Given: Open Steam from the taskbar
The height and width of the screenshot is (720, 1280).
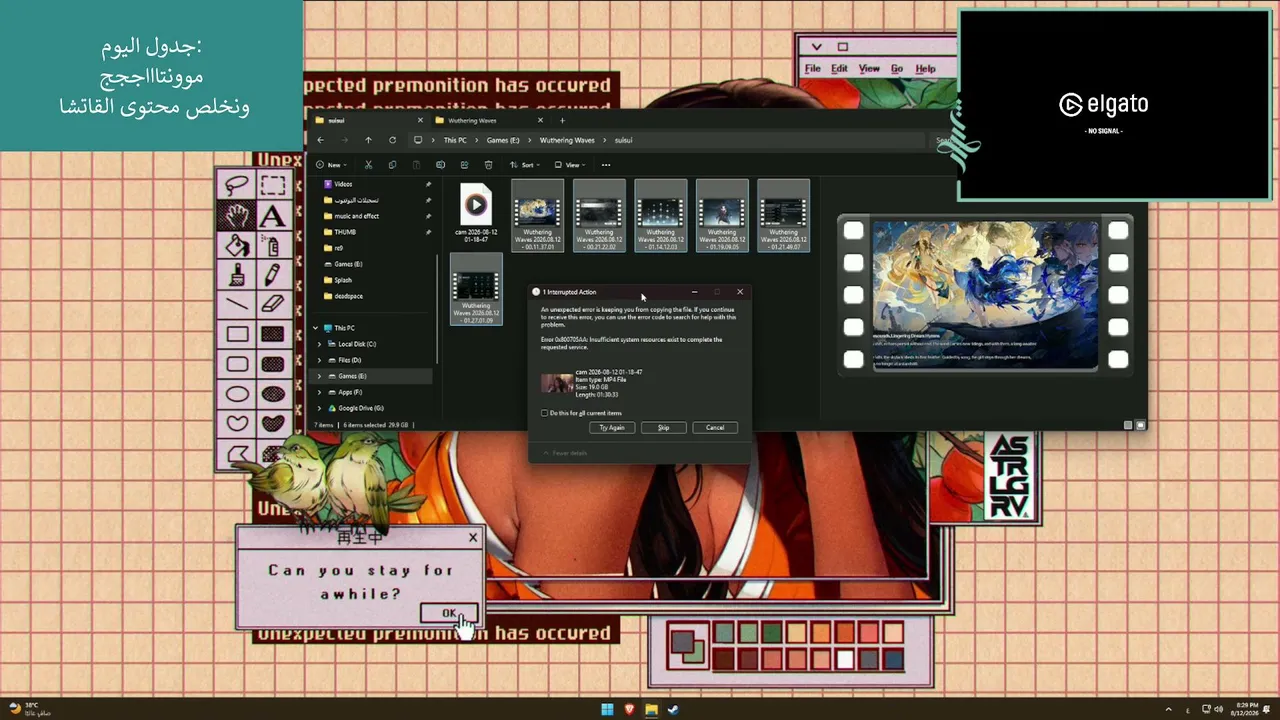Looking at the screenshot, I should click(x=673, y=710).
